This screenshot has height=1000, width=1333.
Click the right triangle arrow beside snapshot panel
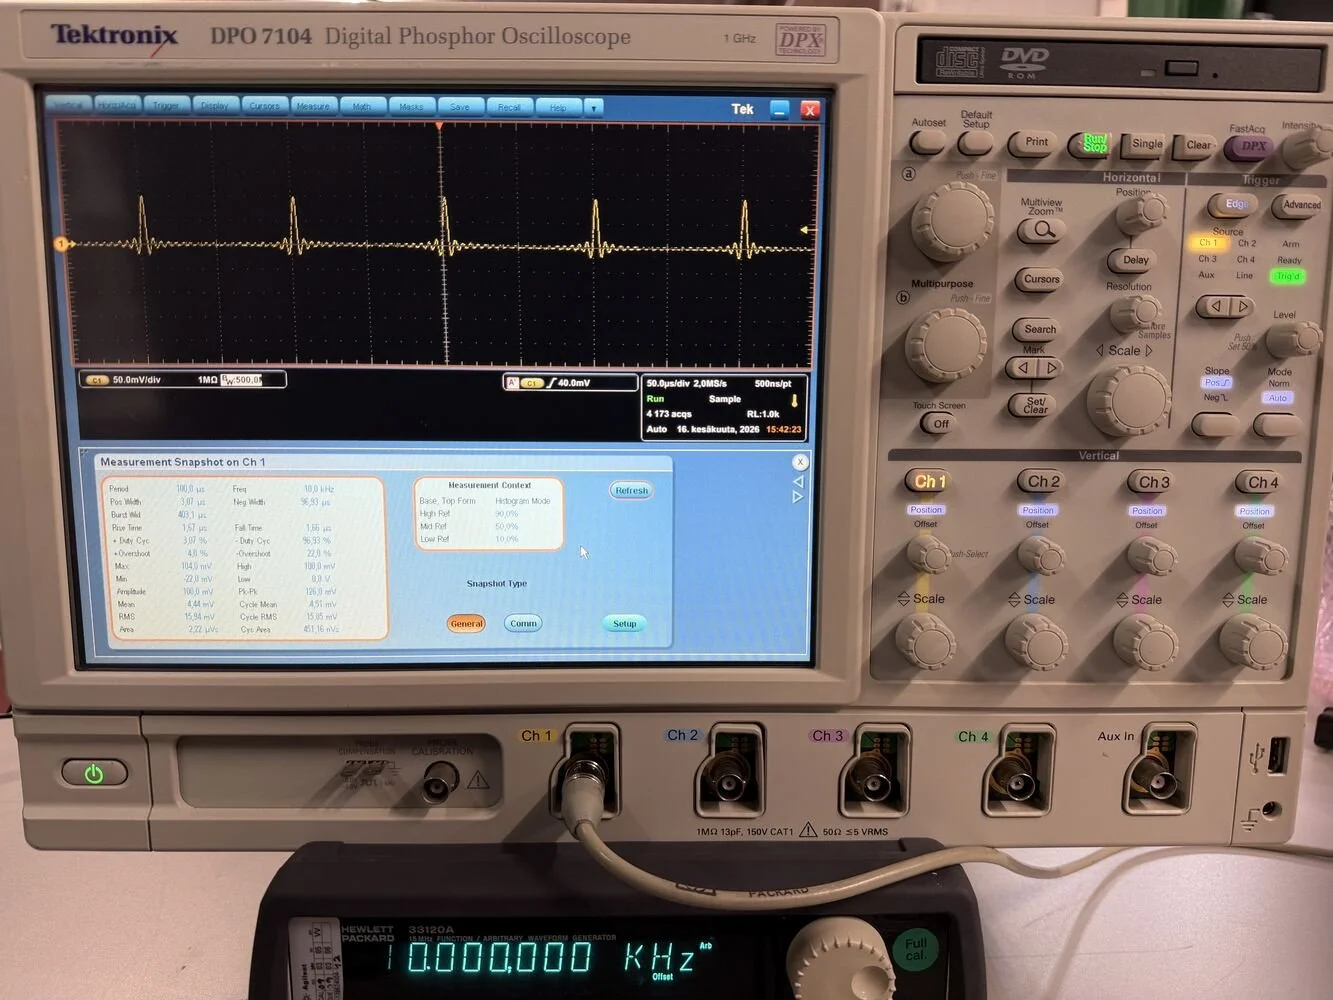click(798, 497)
